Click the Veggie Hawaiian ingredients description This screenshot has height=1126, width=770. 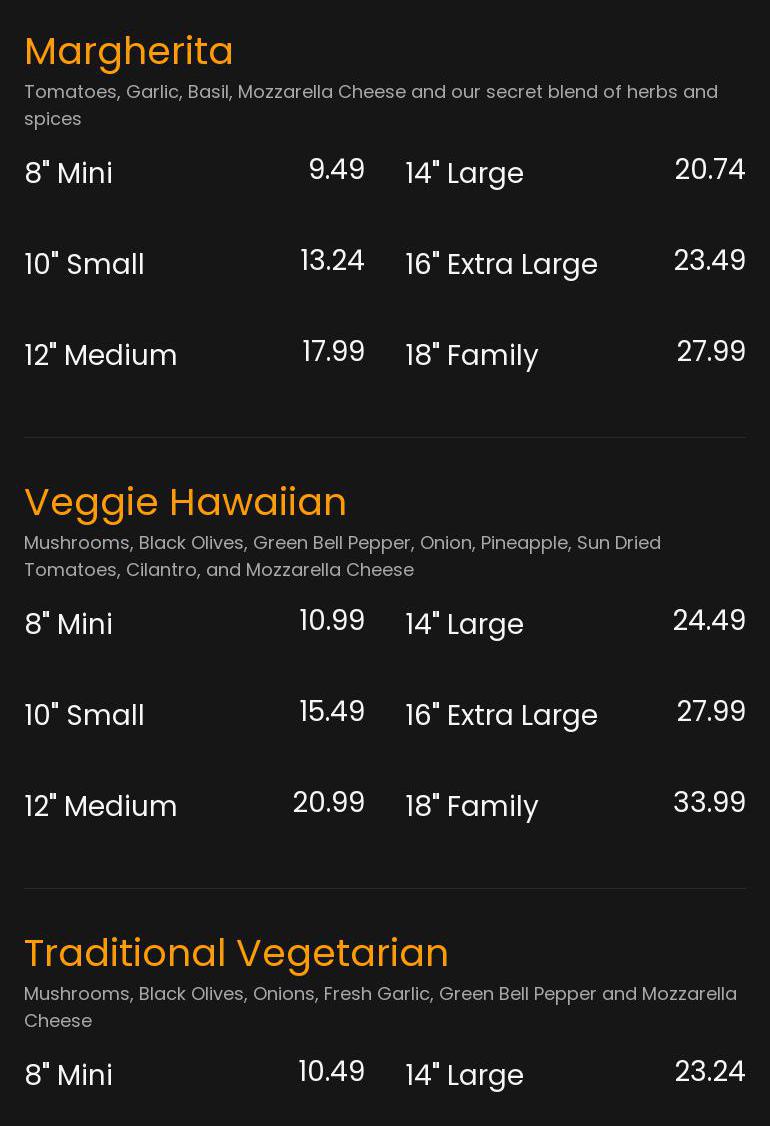pyautogui.click(x=342, y=556)
